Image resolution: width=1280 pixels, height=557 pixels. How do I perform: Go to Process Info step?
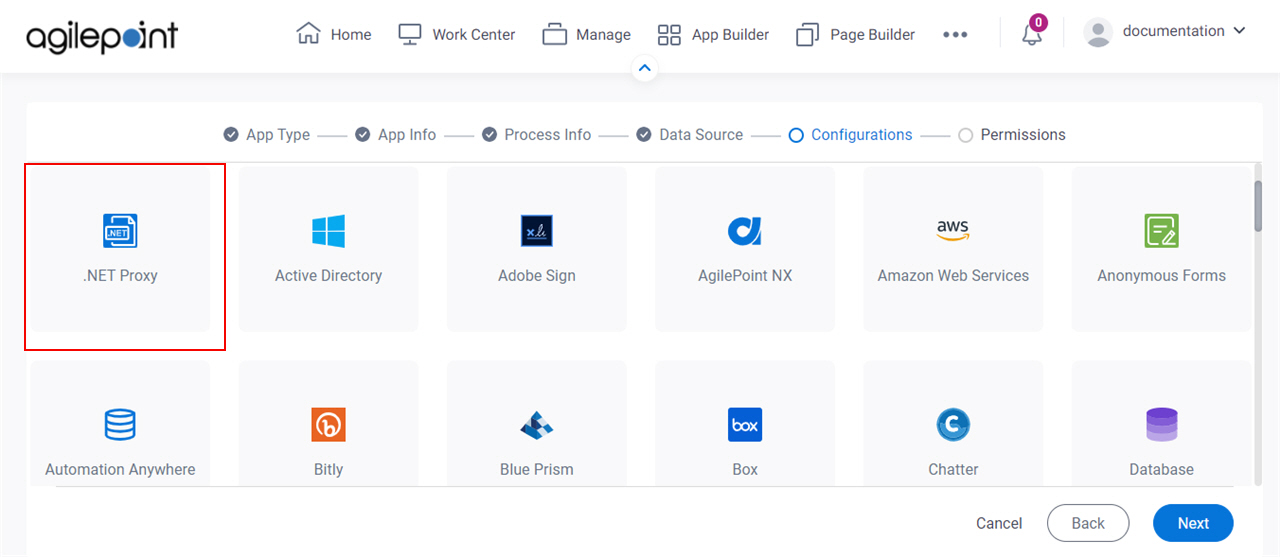pos(536,134)
